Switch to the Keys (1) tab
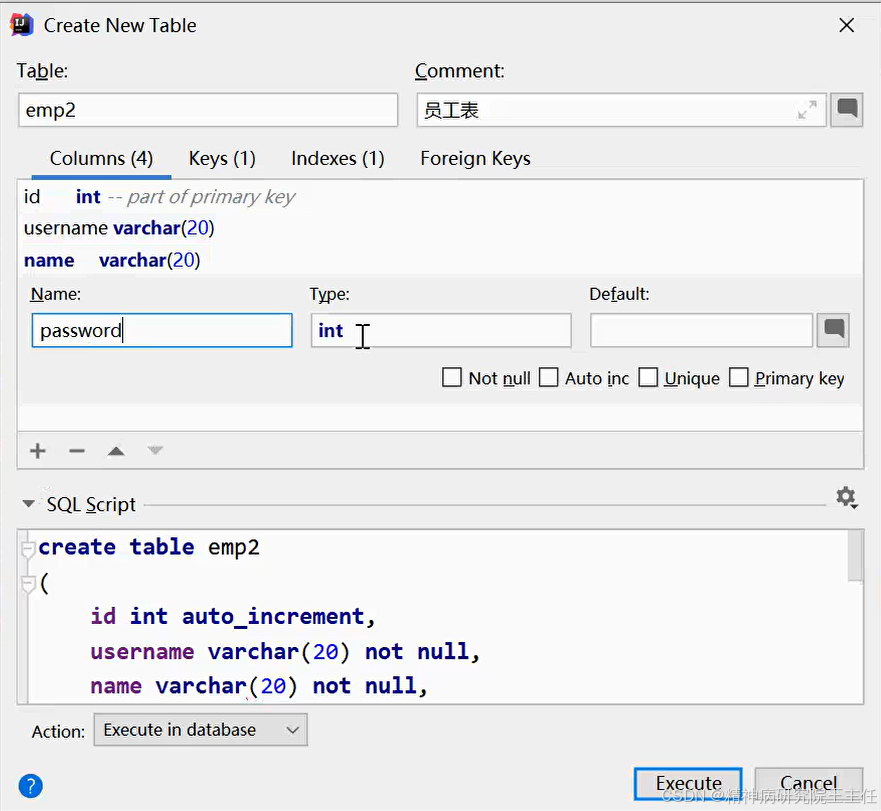The height and width of the screenshot is (811, 881). coord(221,158)
